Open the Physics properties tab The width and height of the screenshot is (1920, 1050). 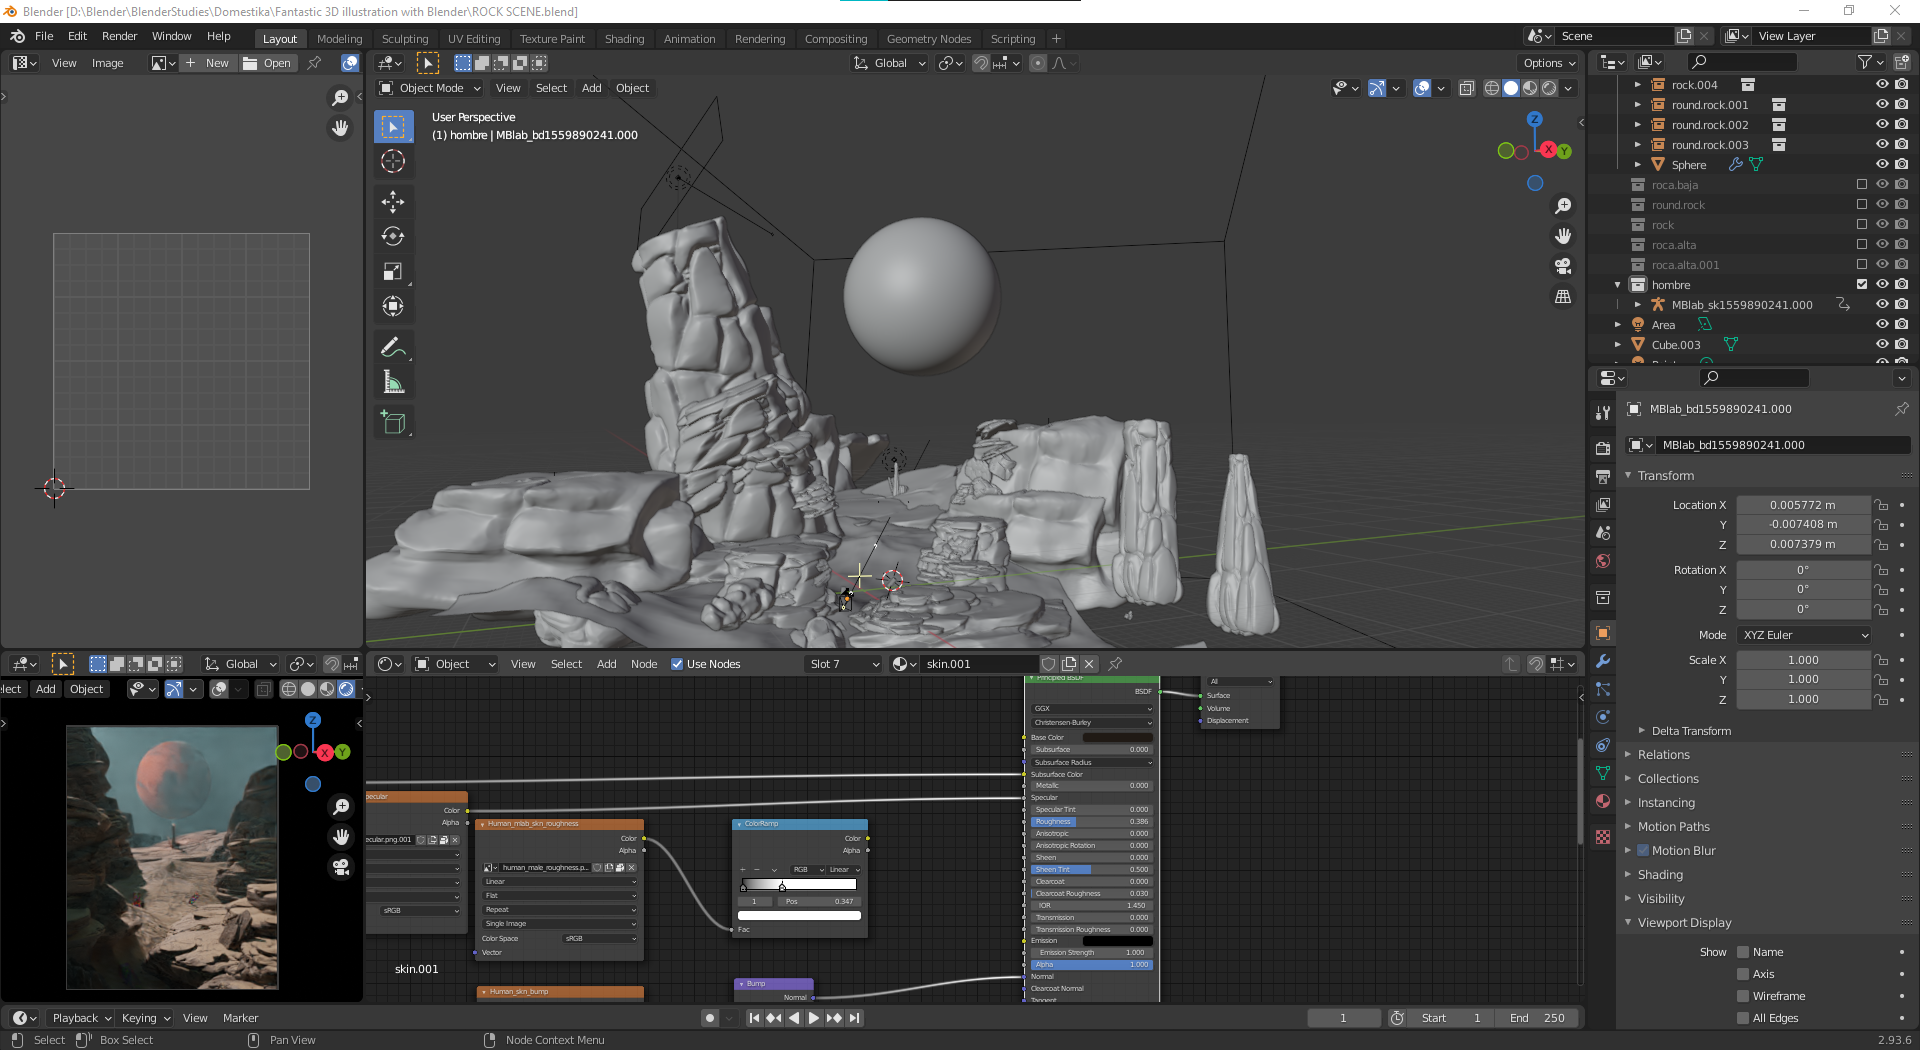(x=1603, y=717)
